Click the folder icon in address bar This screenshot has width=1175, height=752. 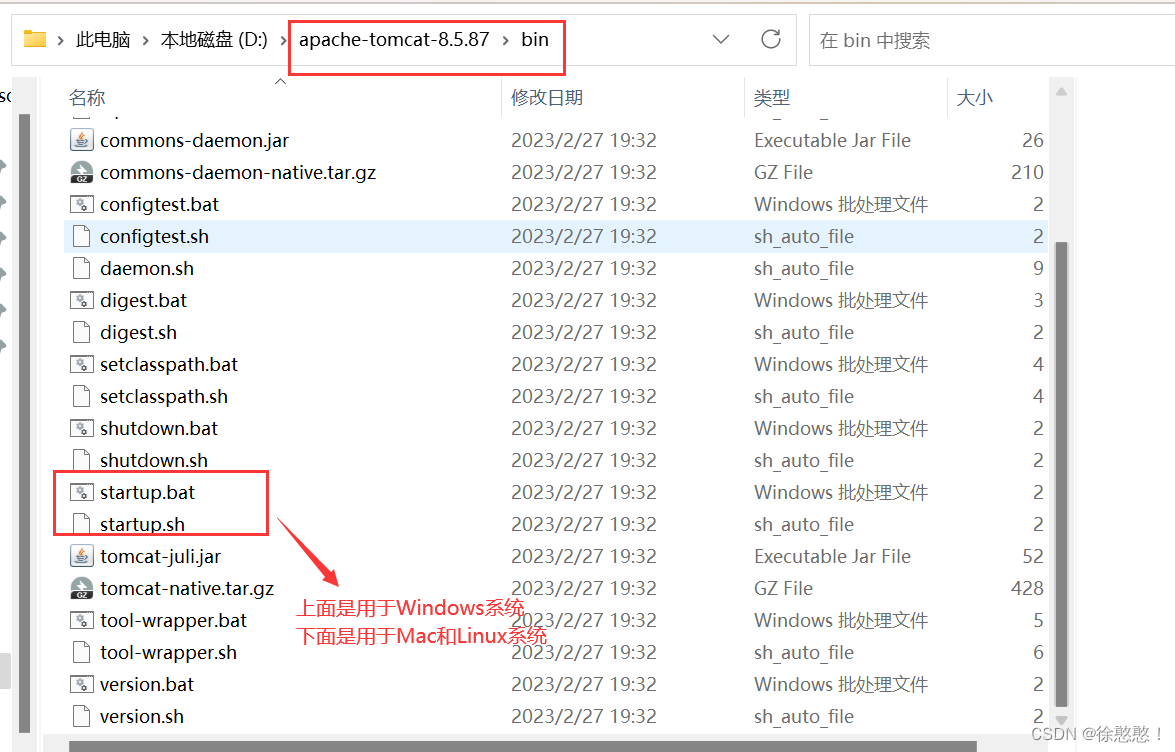click(35, 39)
